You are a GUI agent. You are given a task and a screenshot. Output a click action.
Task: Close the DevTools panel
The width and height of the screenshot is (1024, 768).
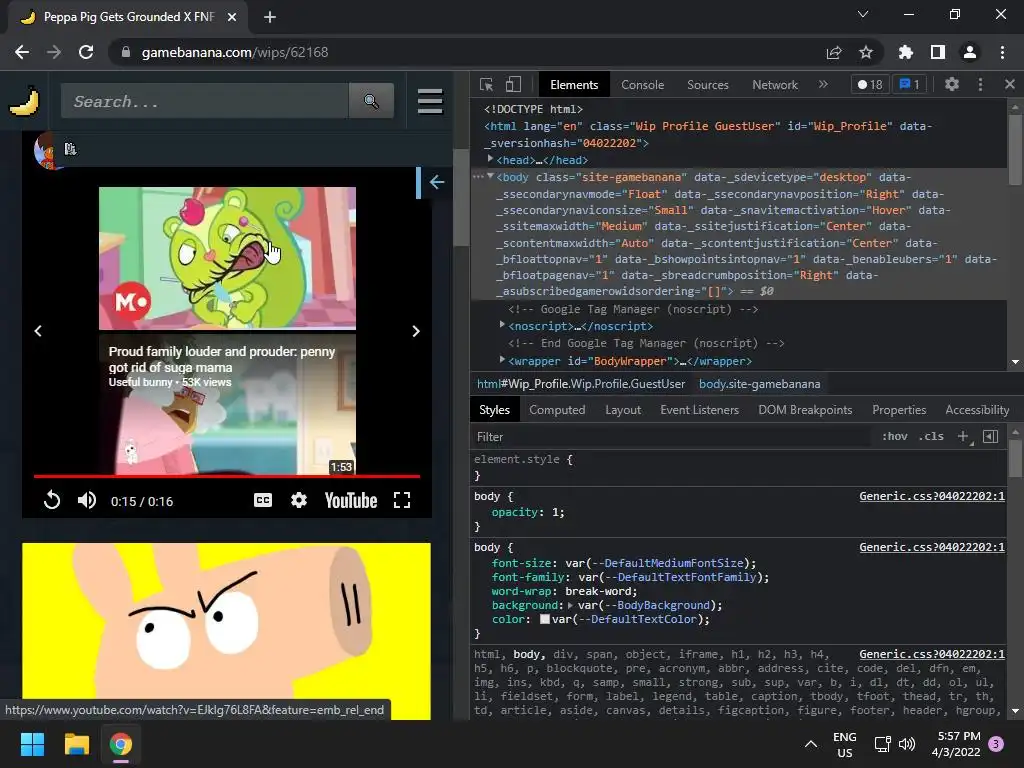1010,84
